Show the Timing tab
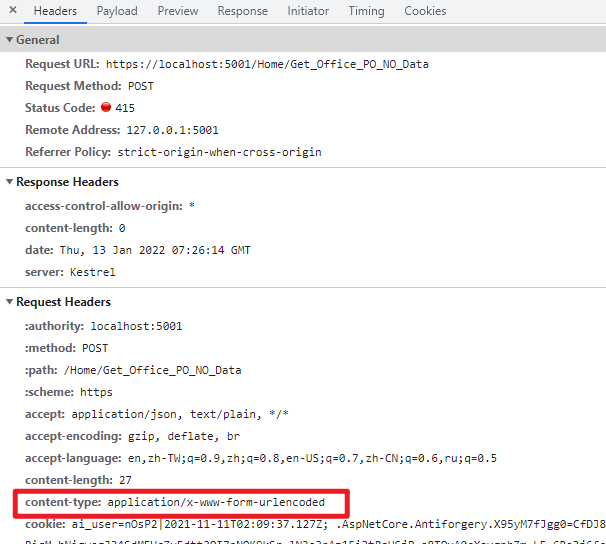The width and height of the screenshot is (606, 544). coord(366,11)
